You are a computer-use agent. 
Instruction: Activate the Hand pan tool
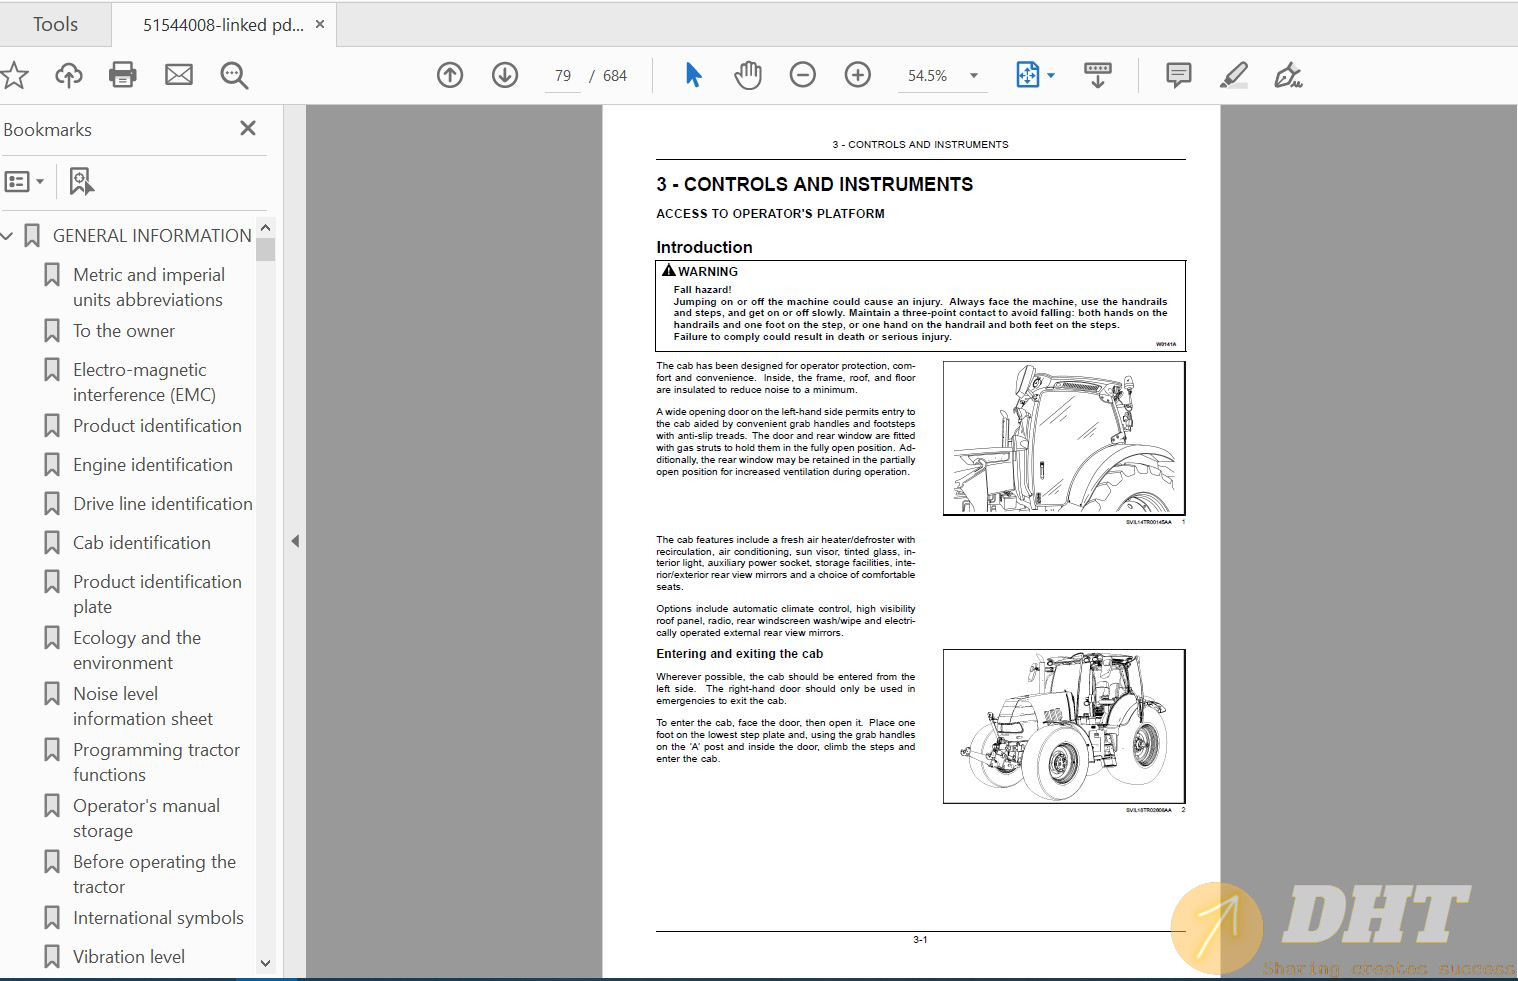click(x=748, y=75)
